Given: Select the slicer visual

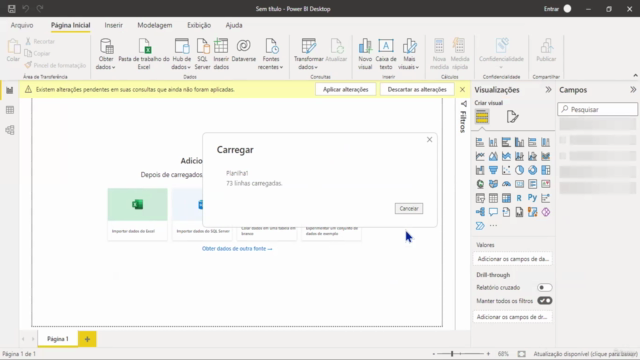Looking at the screenshot, I should (480, 198).
